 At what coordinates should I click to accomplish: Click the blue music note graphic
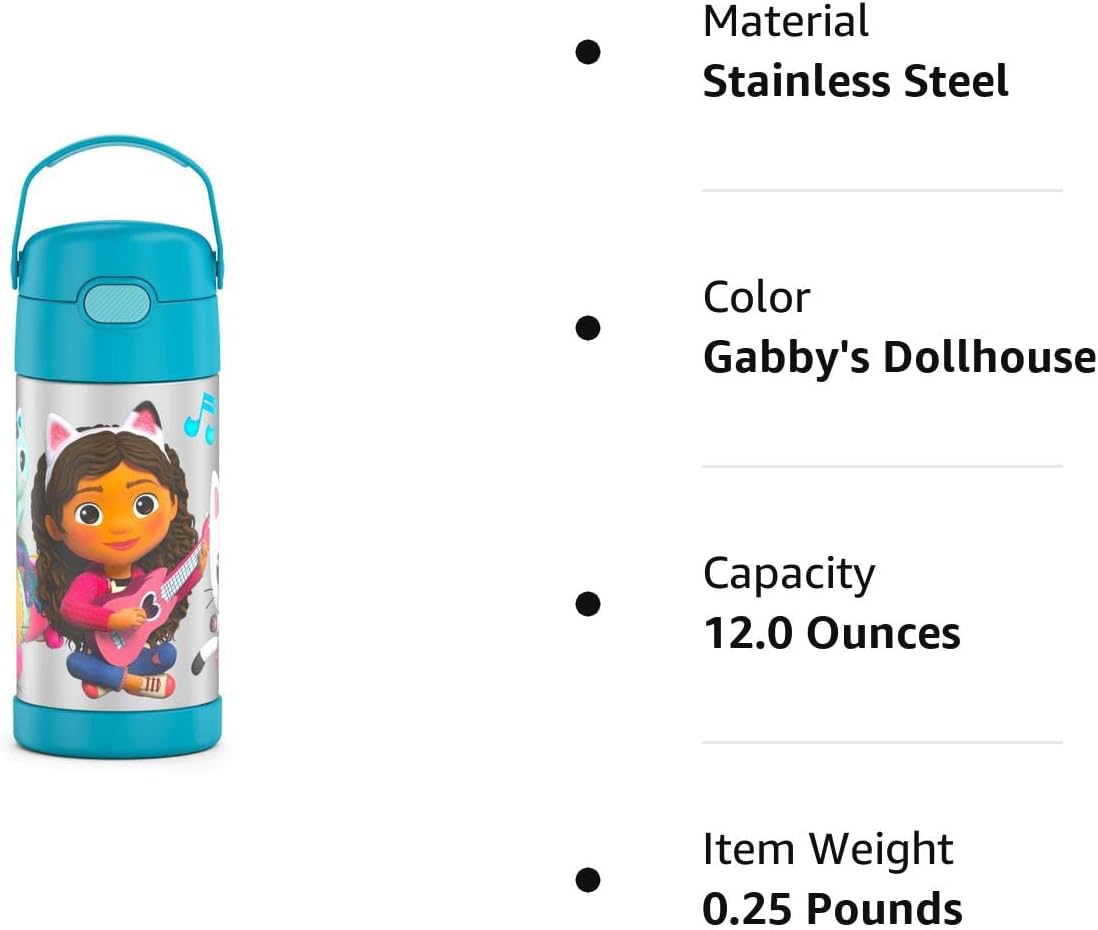[200, 418]
